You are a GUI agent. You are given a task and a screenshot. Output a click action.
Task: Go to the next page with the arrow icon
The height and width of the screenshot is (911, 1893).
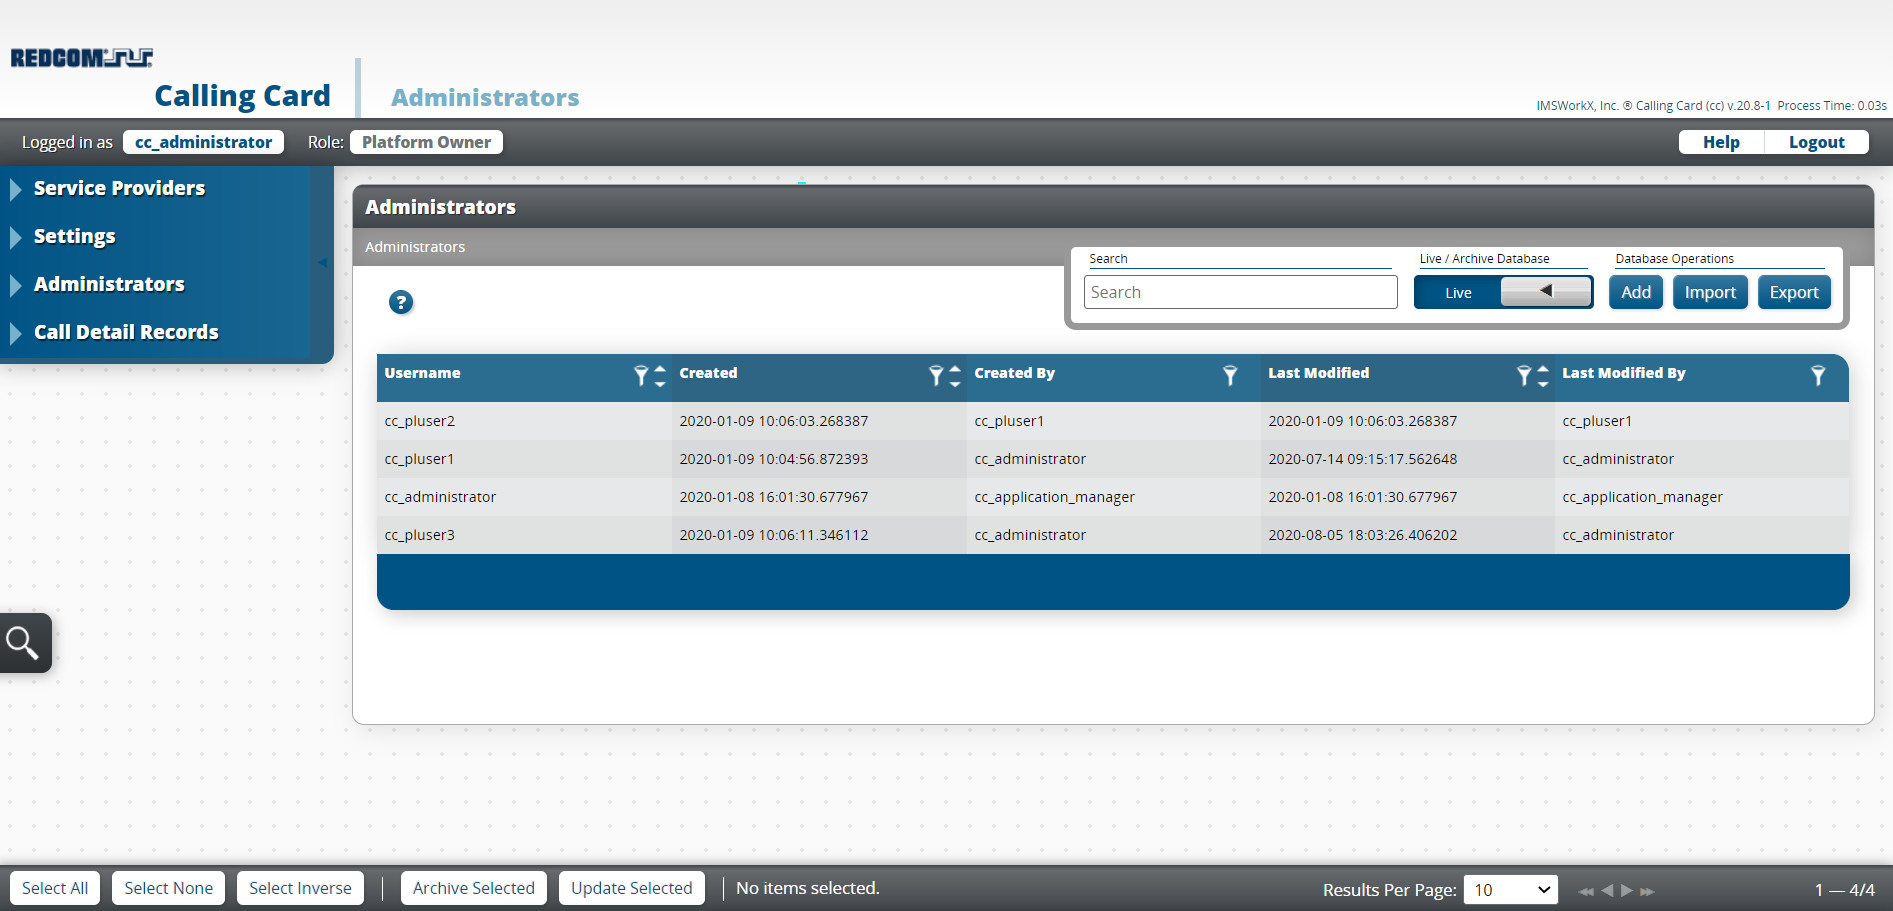point(1627,891)
